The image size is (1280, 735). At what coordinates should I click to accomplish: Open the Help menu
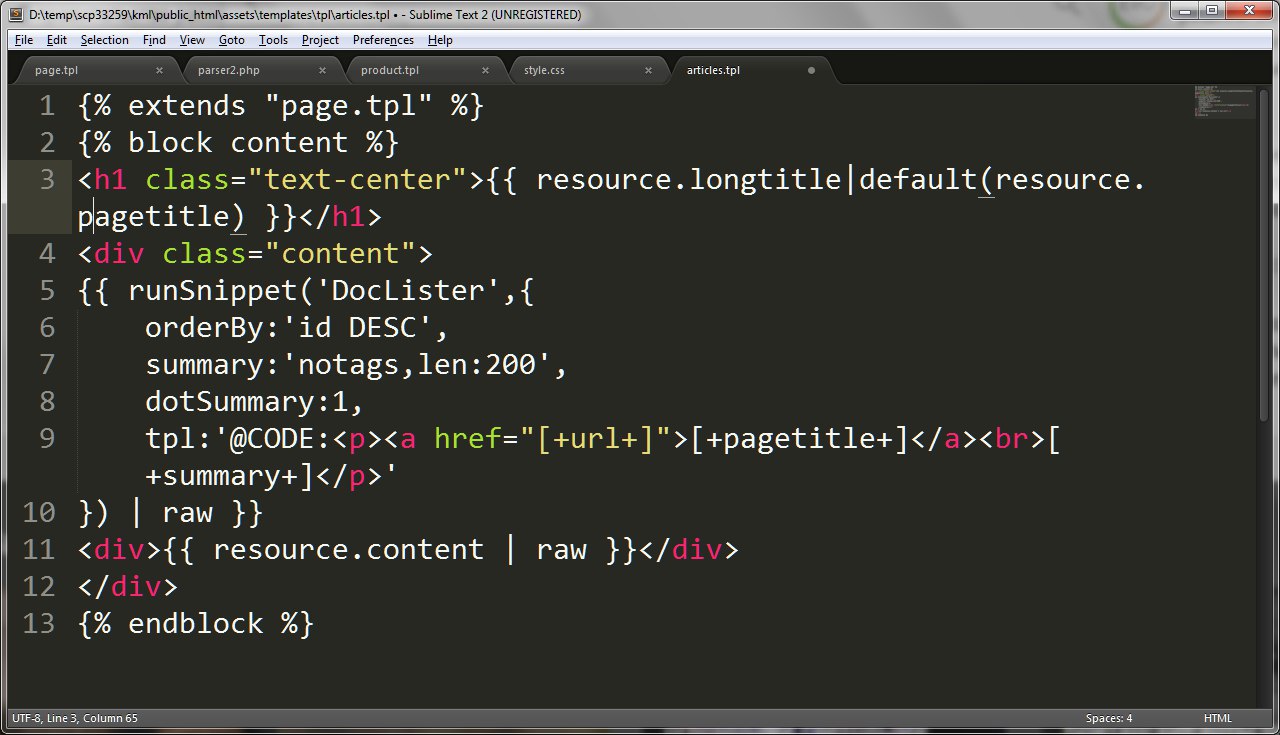pyautogui.click(x=440, y=40)
